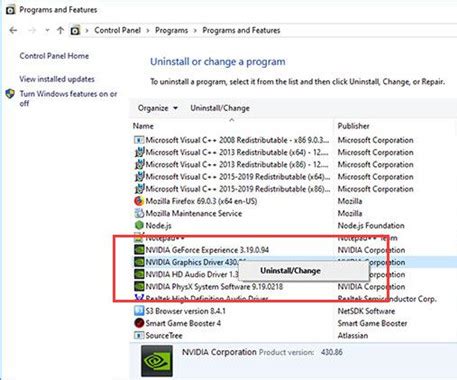Sort by the Publisher column header
The width and height of the screenshot is (457, 380).
353,126
